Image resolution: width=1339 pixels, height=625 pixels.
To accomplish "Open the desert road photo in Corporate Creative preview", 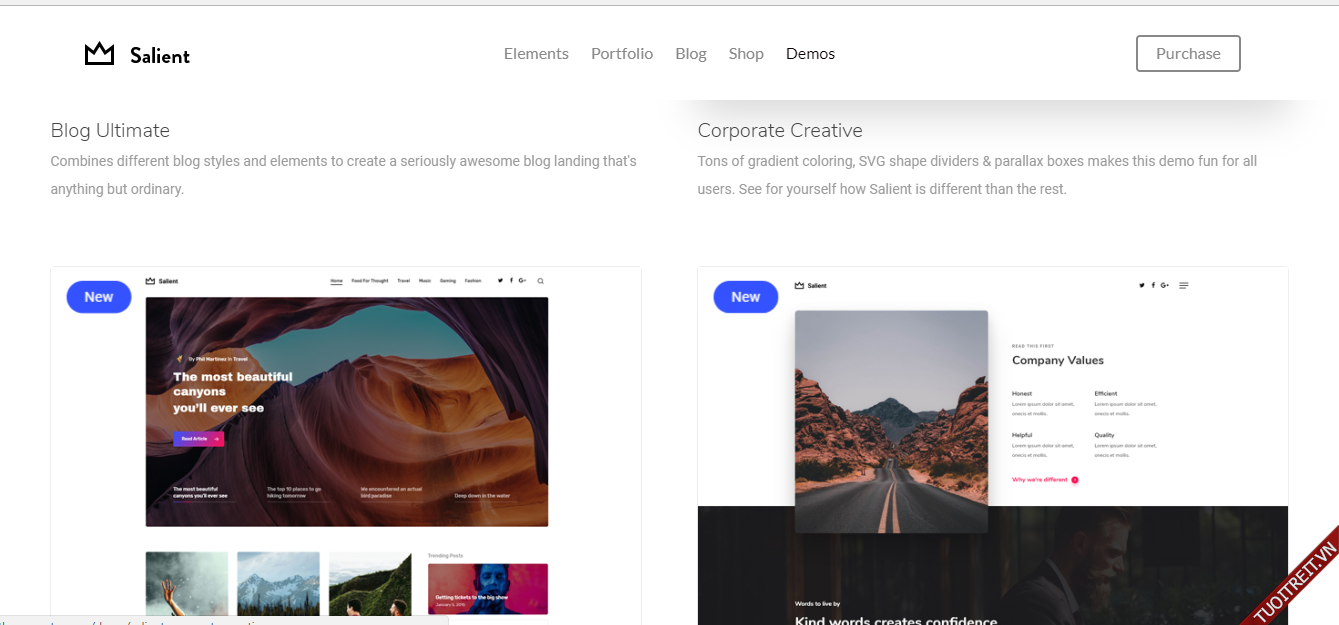I will [891, 420].
